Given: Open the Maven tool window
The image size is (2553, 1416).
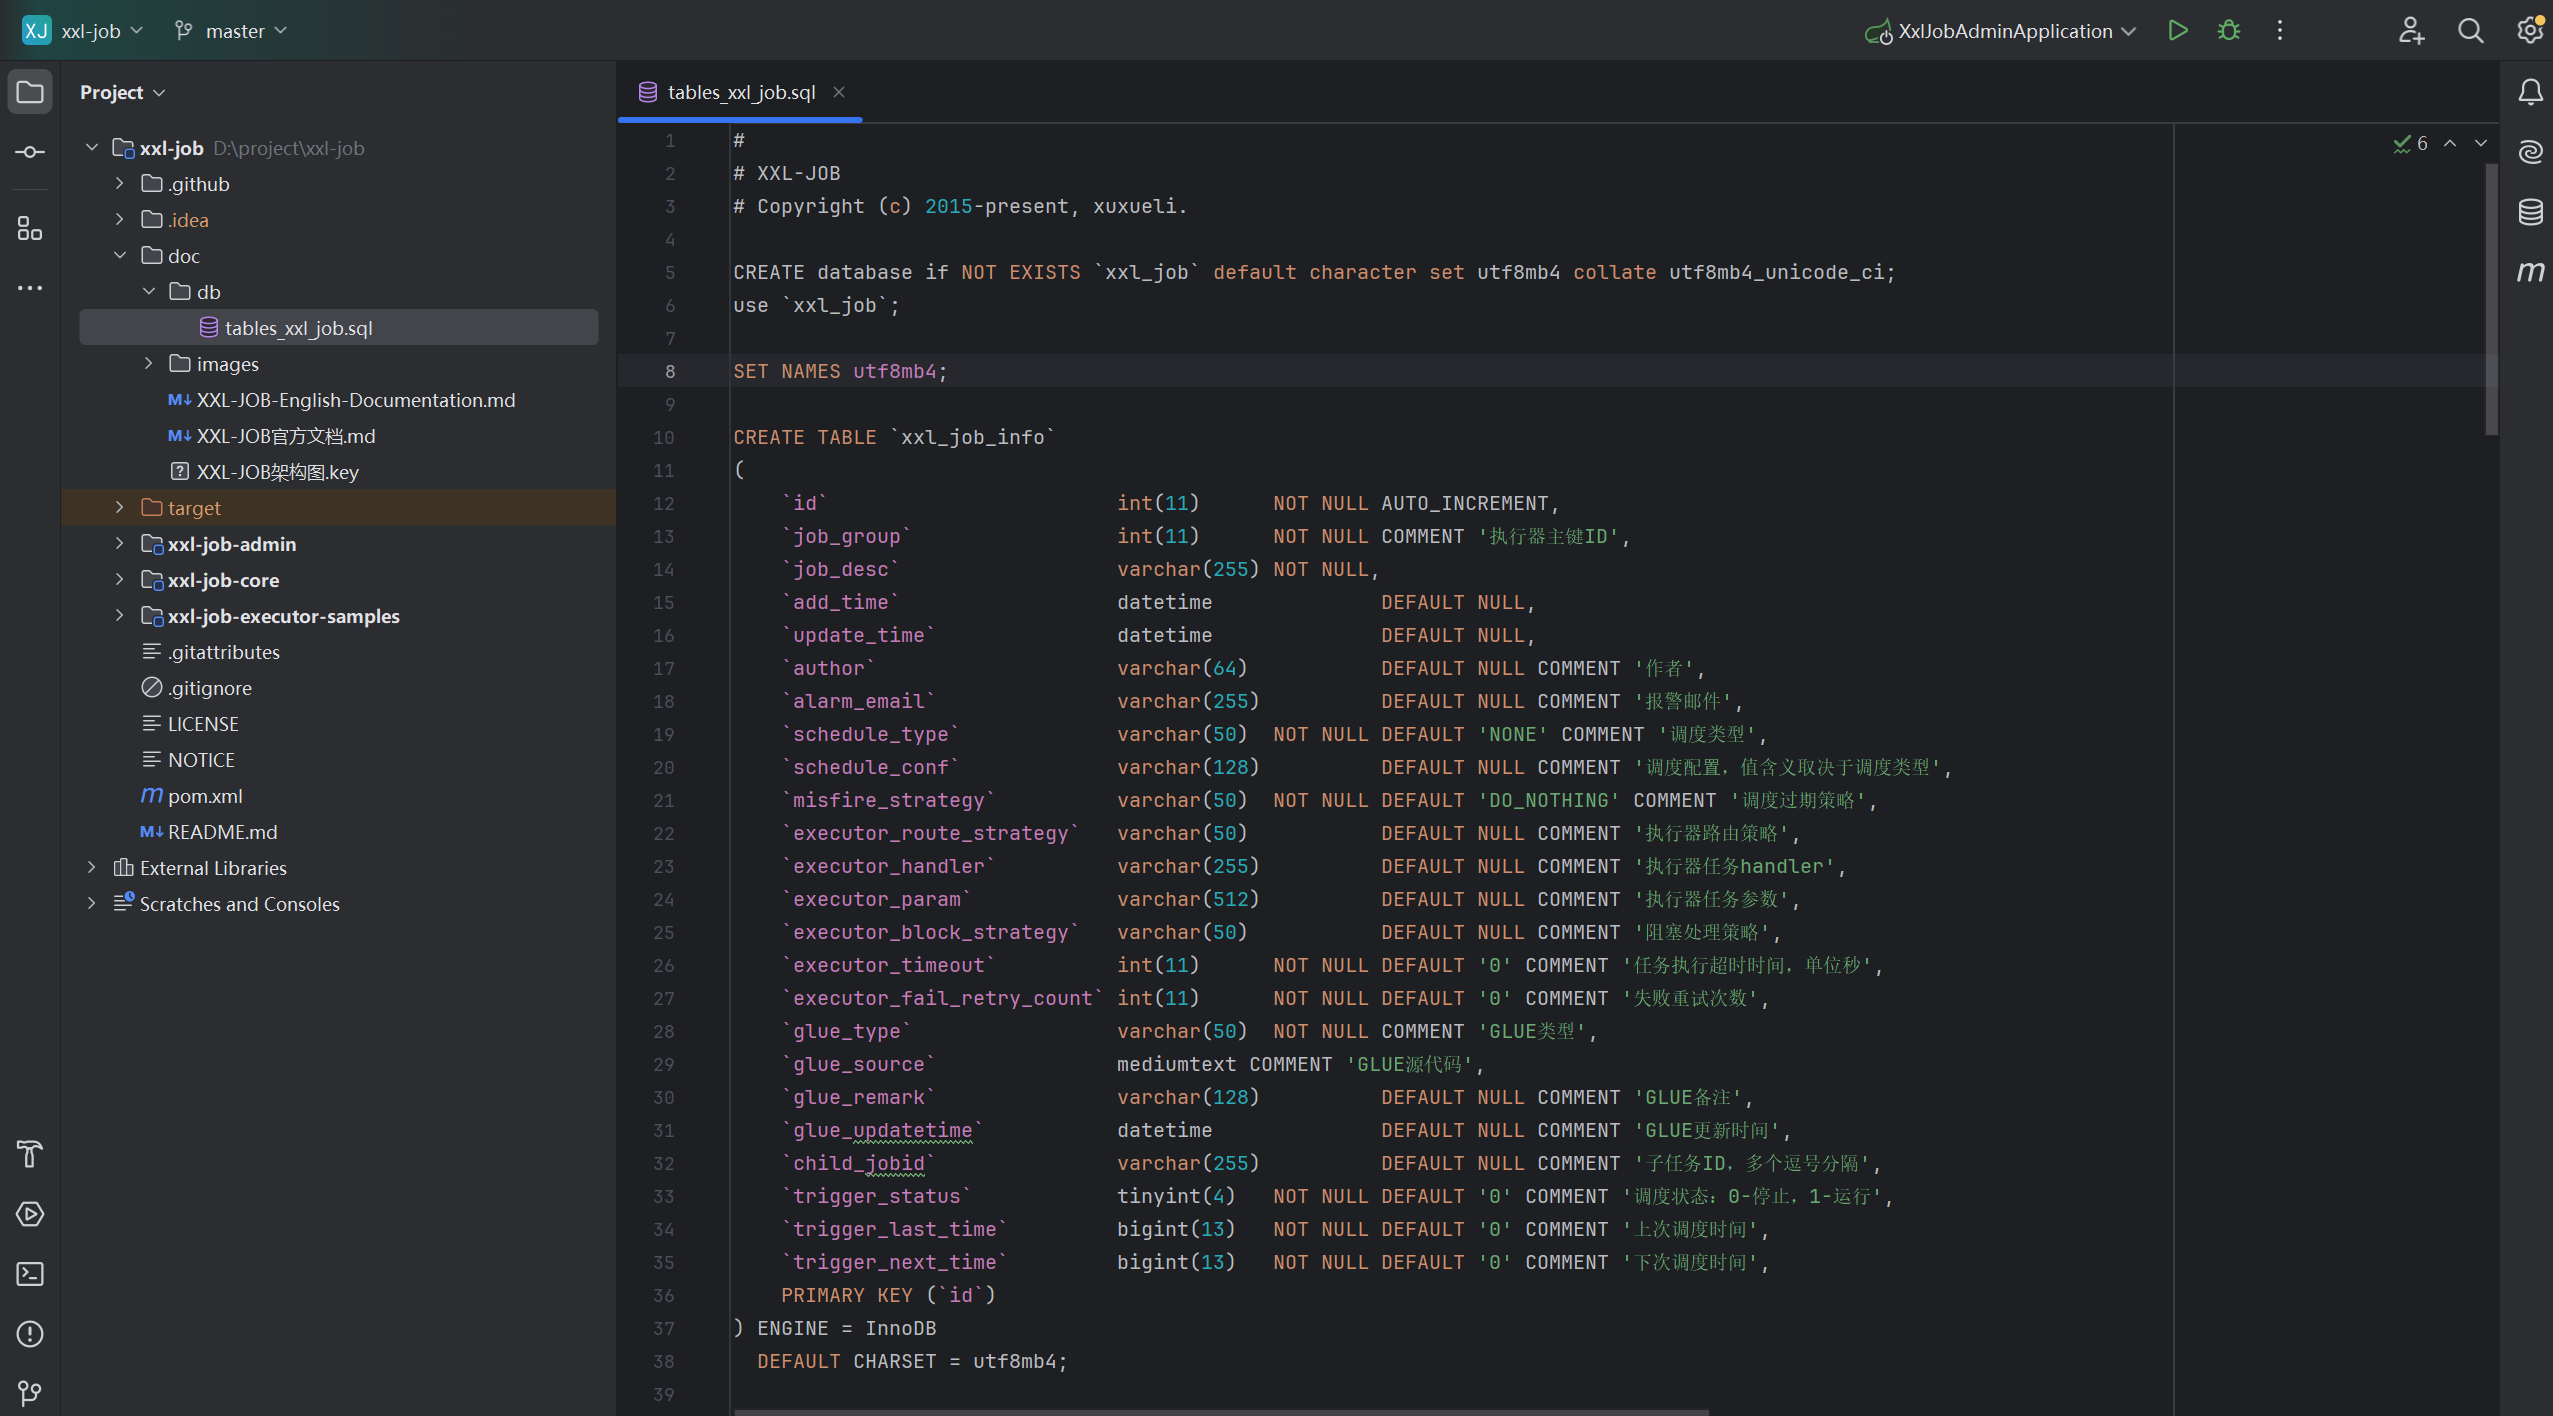Looking at the screenshot, I should (2530, 271).
